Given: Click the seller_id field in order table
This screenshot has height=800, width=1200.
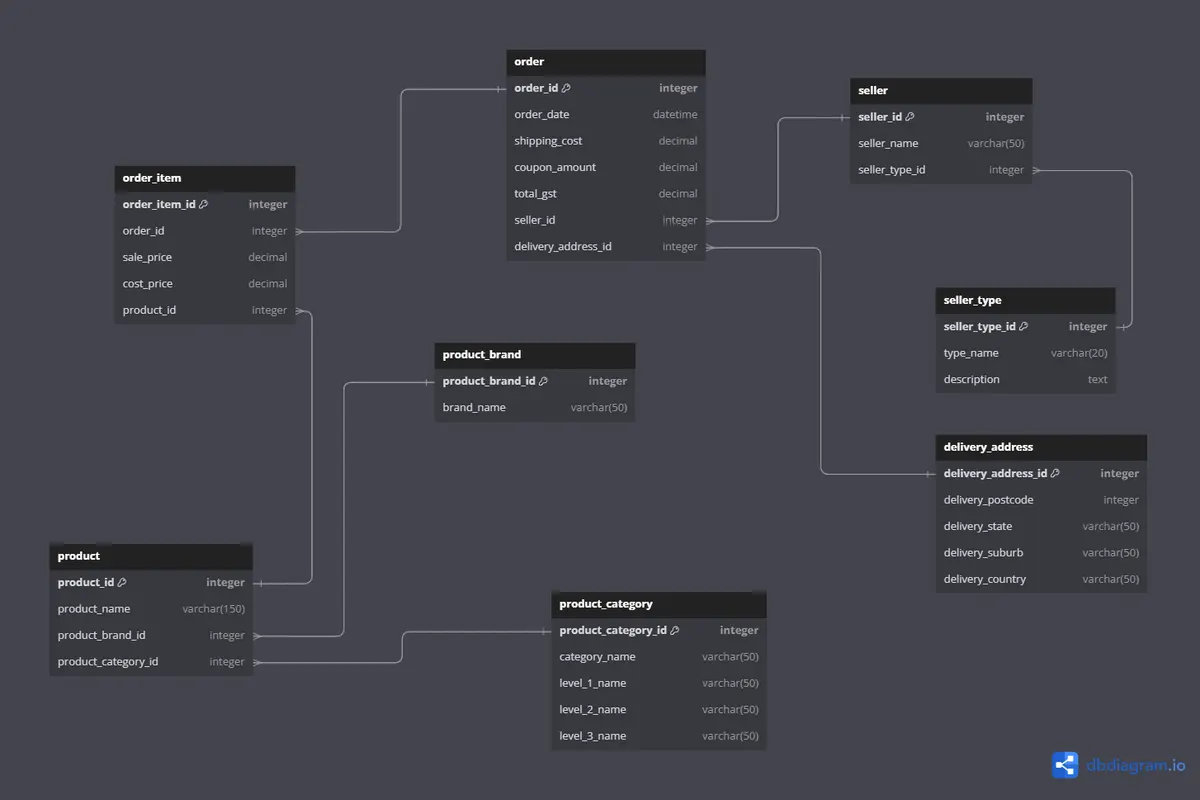Looking at the screenshot, I should (606, 220).
